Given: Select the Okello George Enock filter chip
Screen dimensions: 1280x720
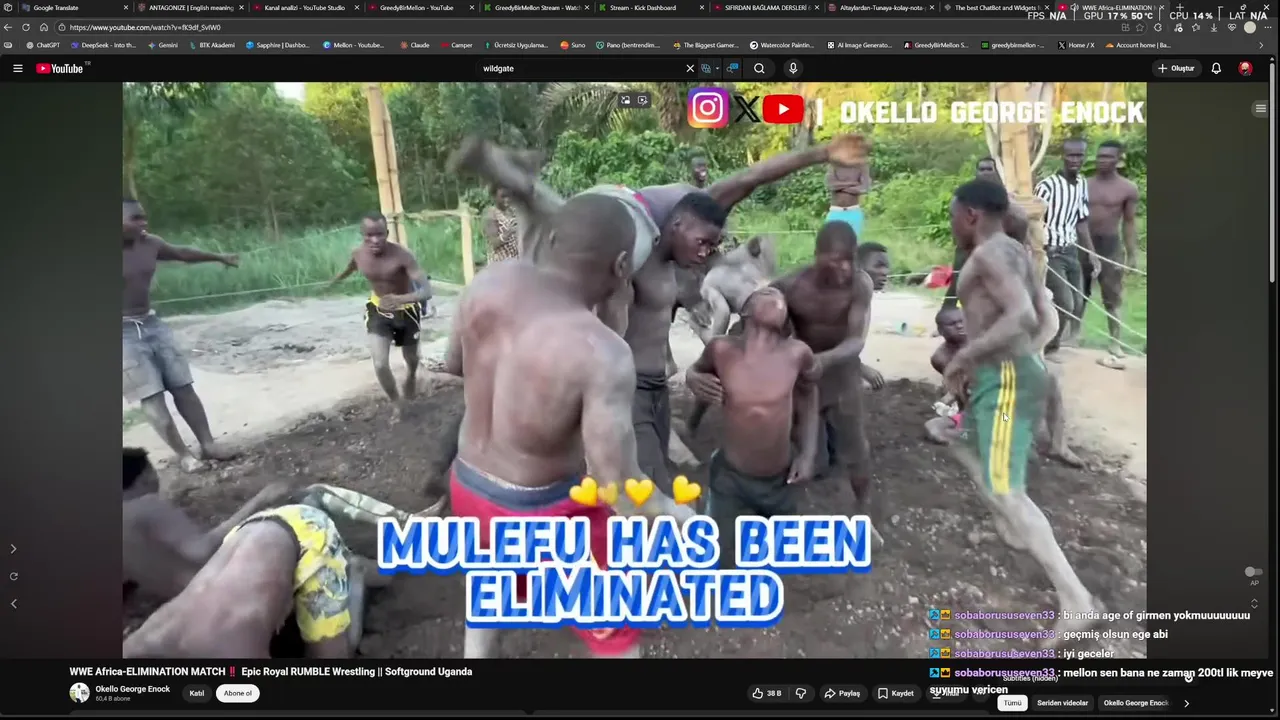Looking at the screenshot, I should pos(1136,703).
